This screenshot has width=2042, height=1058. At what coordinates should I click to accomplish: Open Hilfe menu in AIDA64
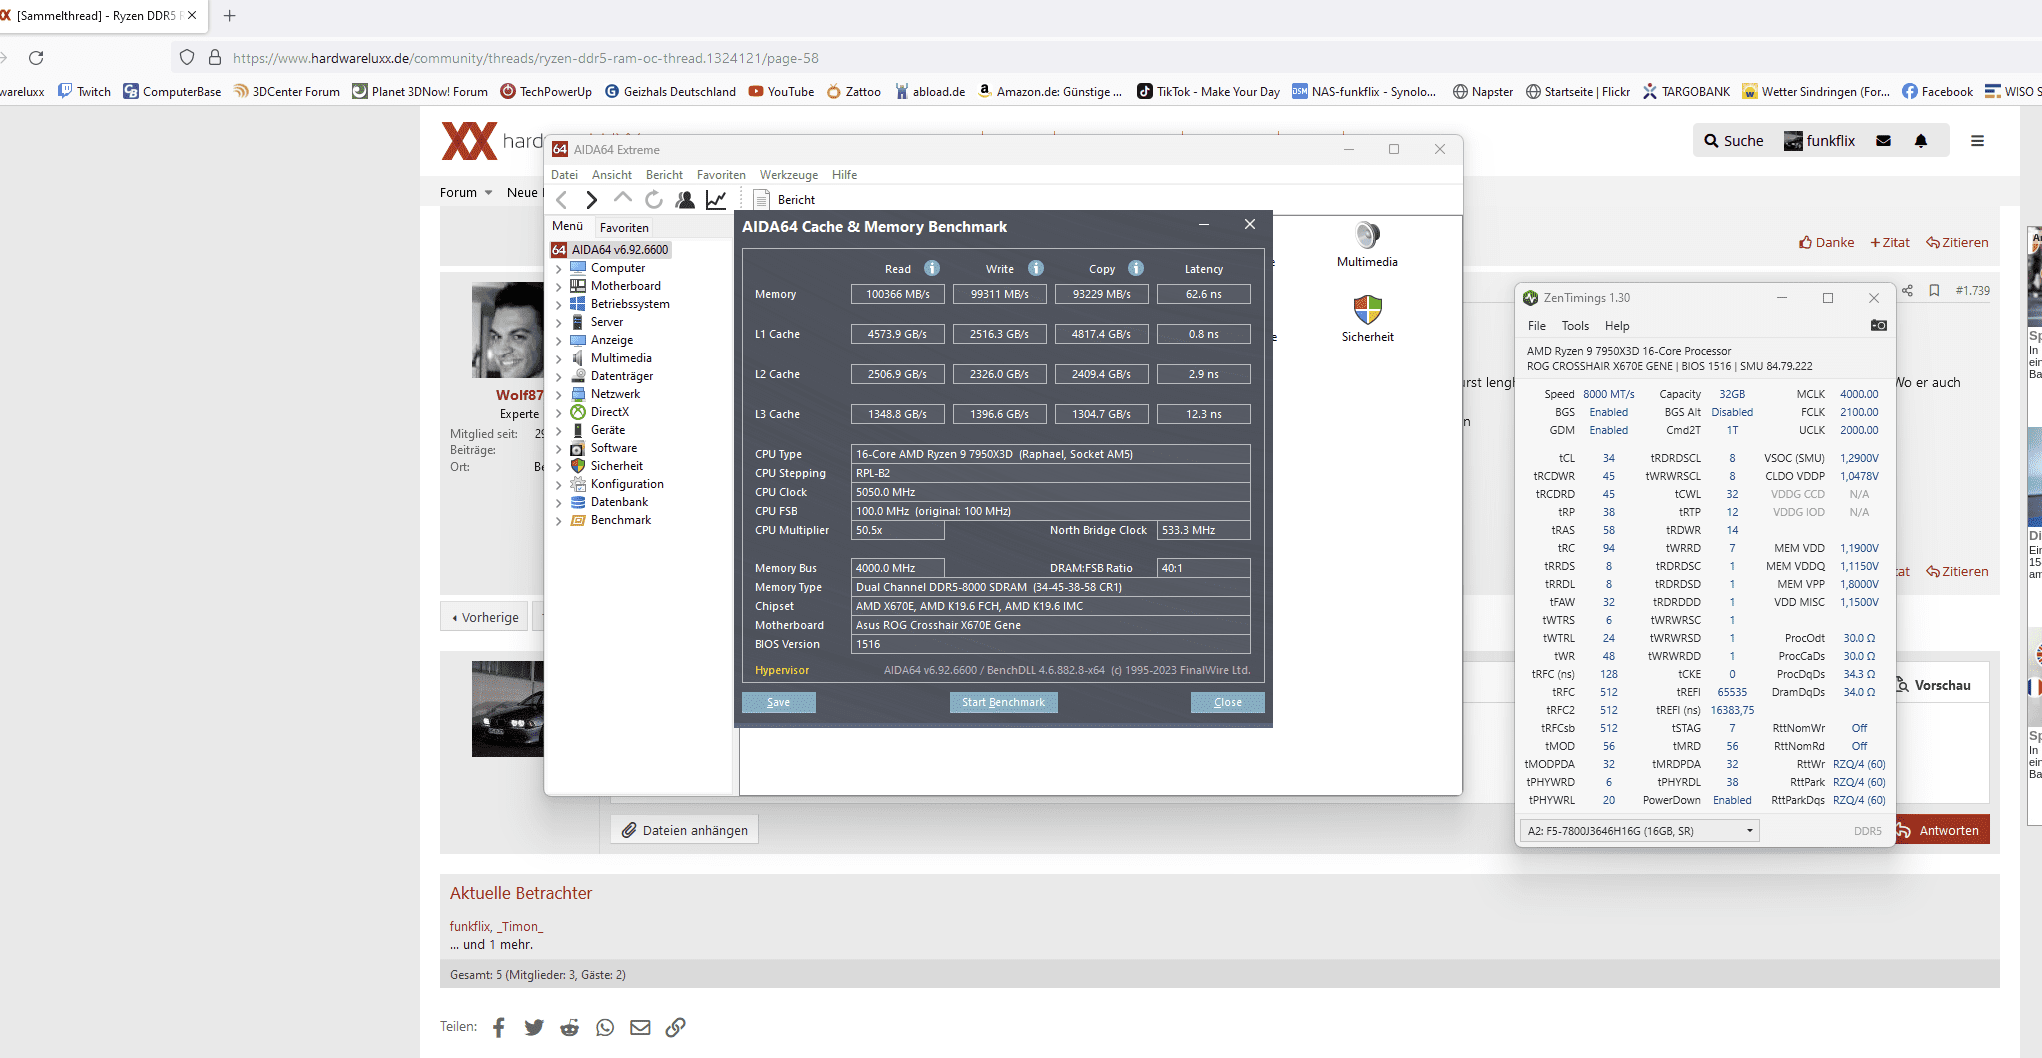pos(844,175)
